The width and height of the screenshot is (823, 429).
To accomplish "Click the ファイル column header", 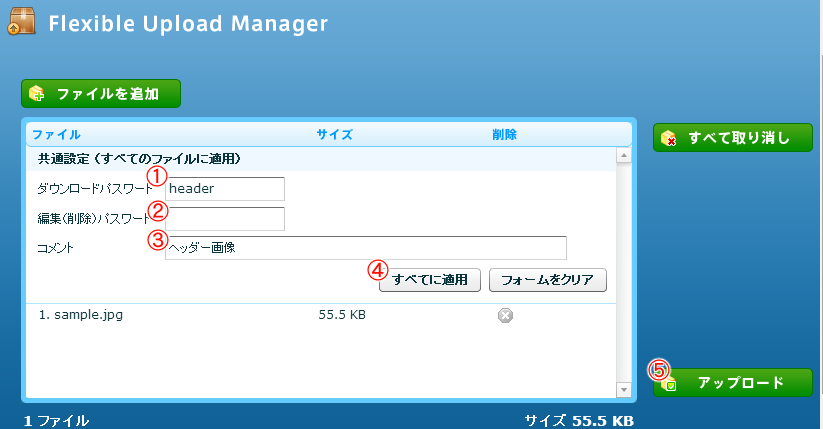I will [56, 134].
